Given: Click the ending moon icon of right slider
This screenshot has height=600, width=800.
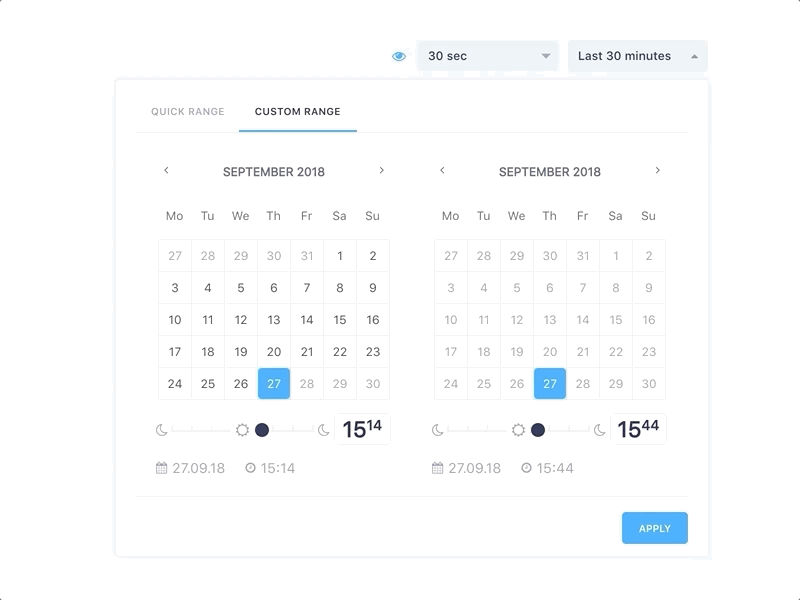Looking at the screenshot, I should [599, 430].
